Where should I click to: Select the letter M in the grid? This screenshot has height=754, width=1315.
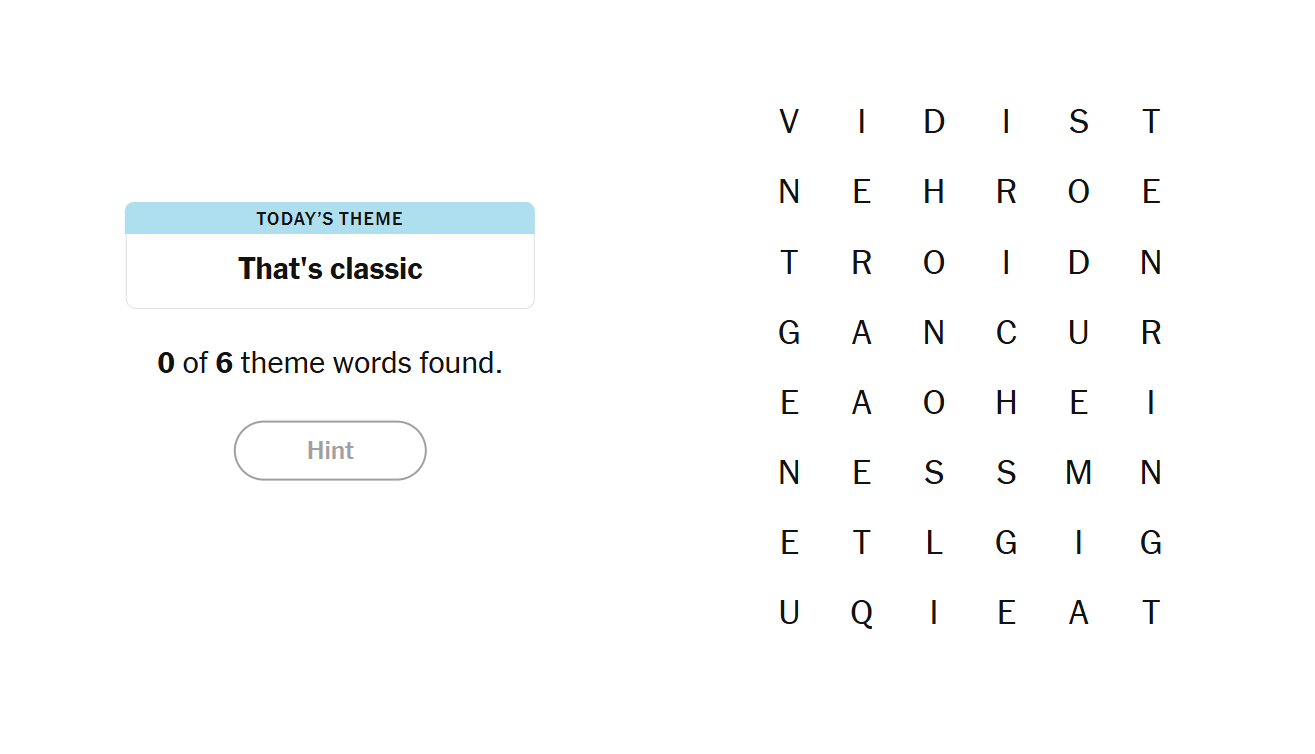pyautogui.click(x=1078, y=472)
